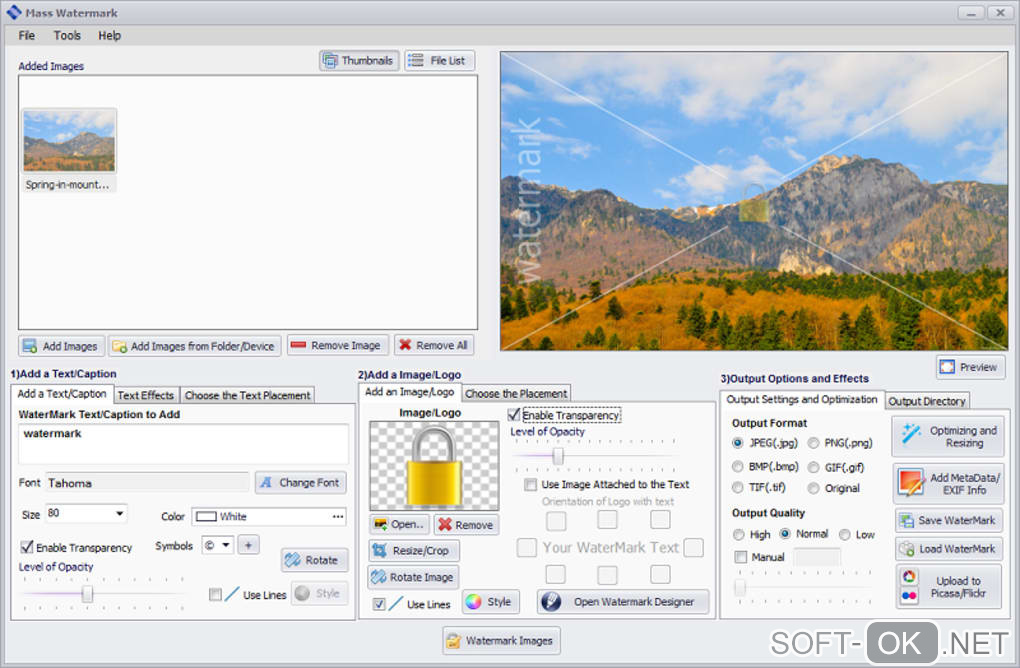Add symbol with plus button
The width and height of the screenshot is (1020, 668).
248,545
